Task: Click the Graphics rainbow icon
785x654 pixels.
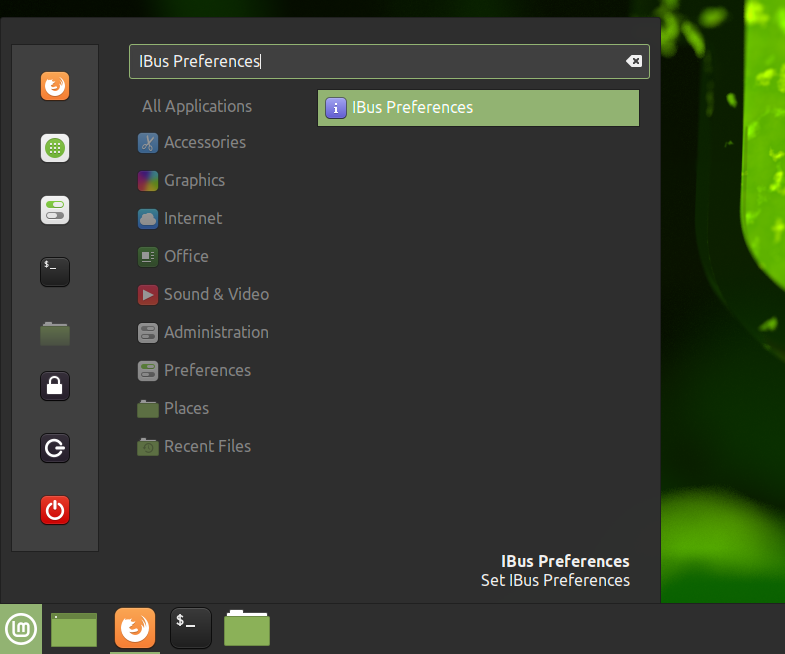Action: pos(148,181)
